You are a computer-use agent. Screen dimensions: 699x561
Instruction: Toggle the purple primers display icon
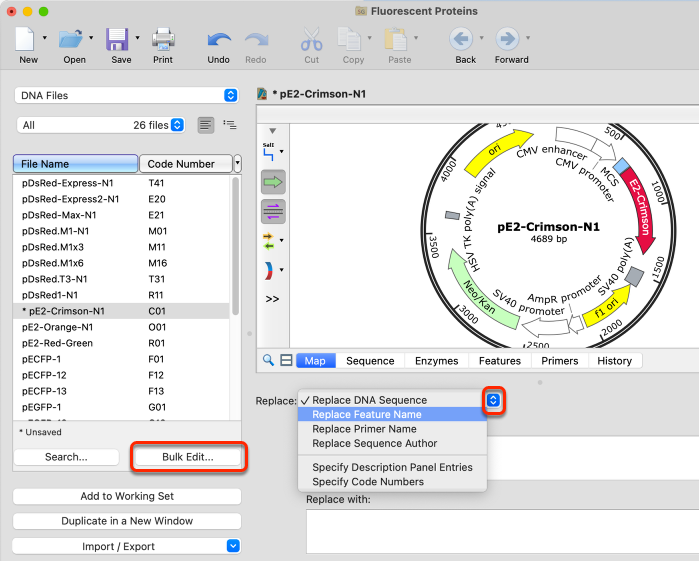[x=273, y=211]
